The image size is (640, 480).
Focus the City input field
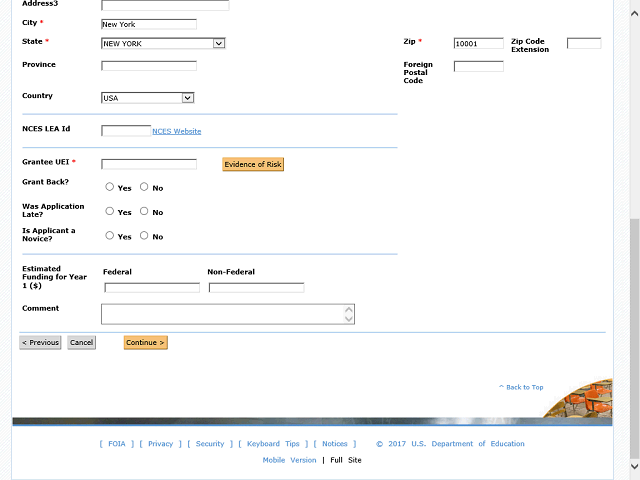(x=149, y=24)
